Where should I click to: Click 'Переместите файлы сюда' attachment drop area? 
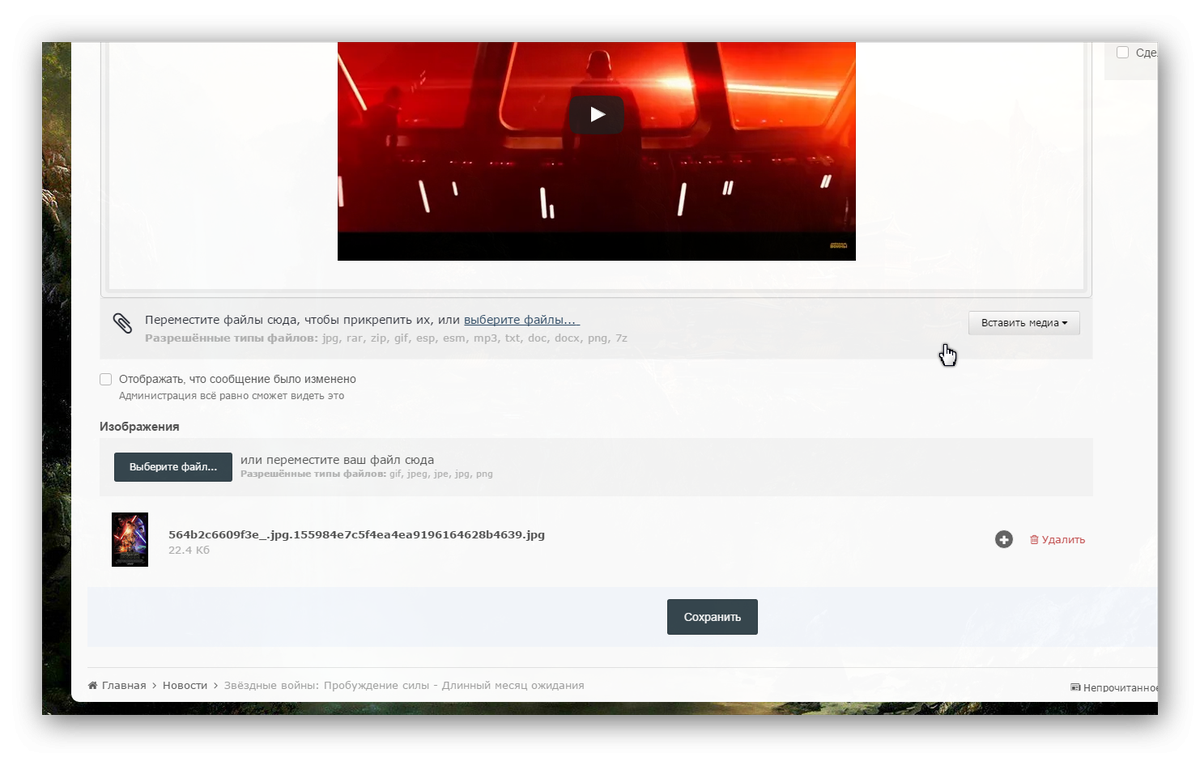pyautogui.click(x=300, y=321)
